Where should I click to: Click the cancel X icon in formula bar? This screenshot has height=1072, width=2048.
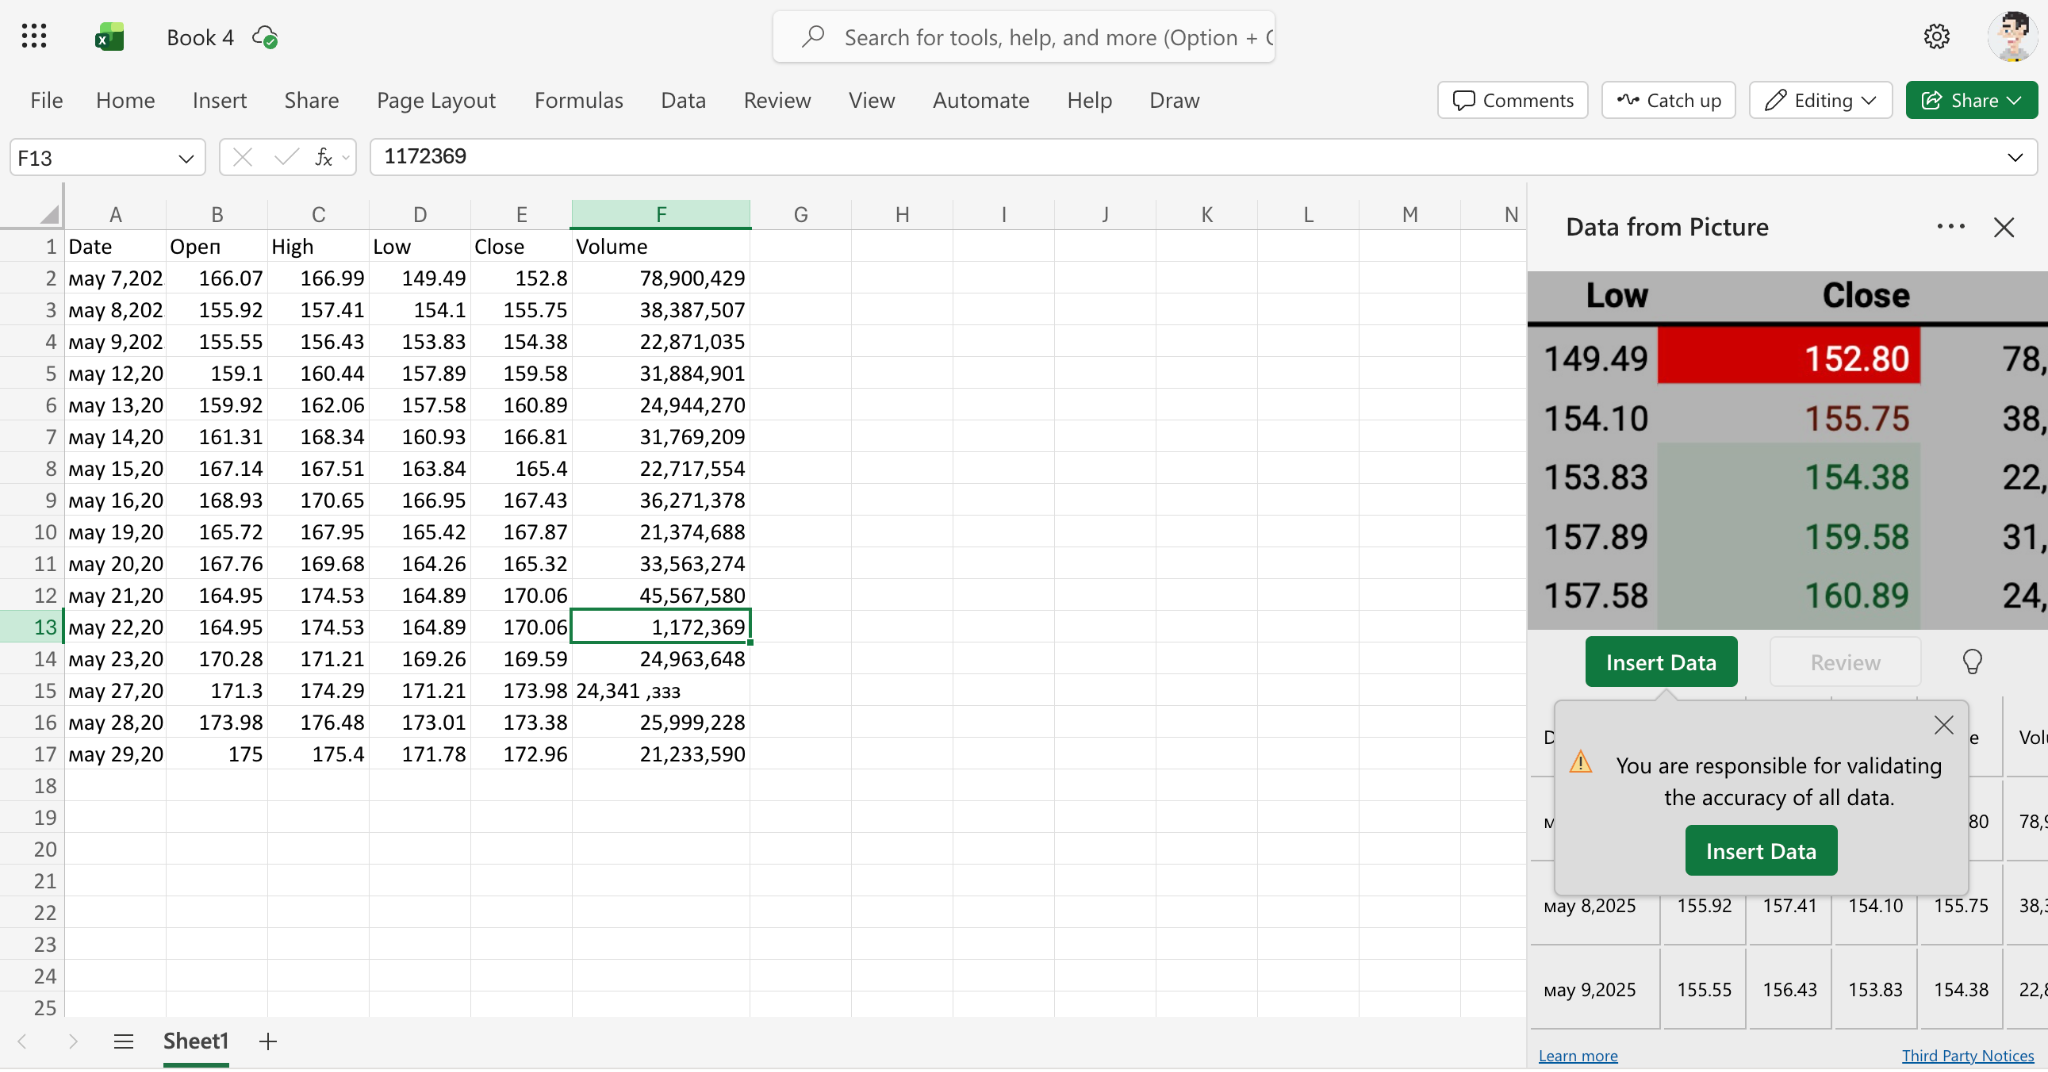[242, 157]
